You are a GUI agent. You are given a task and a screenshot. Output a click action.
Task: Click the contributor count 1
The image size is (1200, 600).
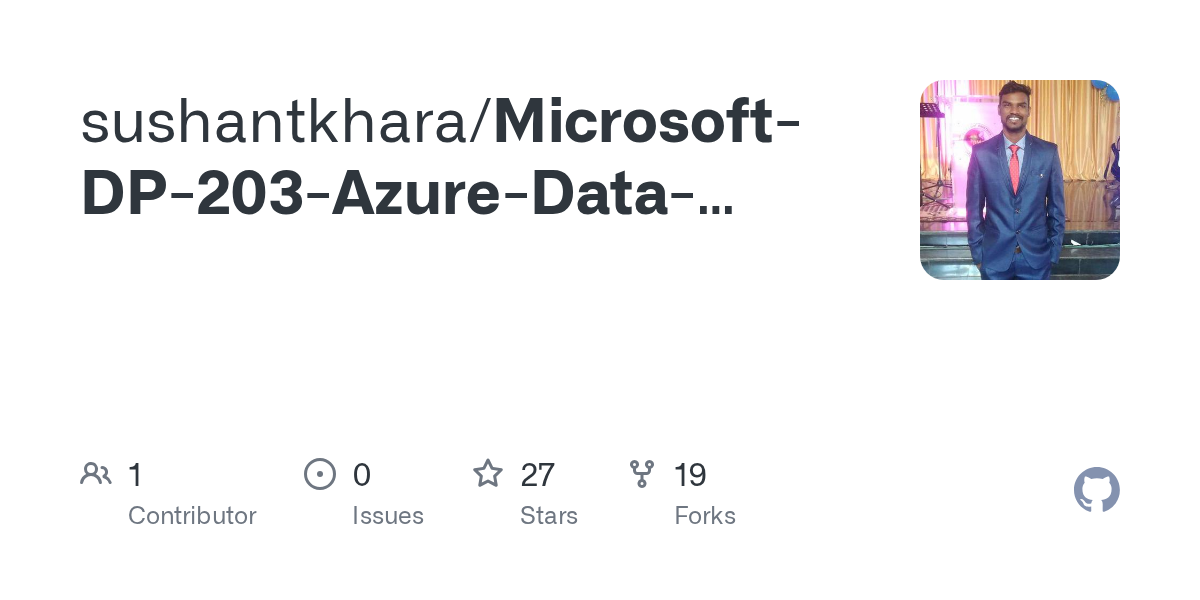(135, 475)
